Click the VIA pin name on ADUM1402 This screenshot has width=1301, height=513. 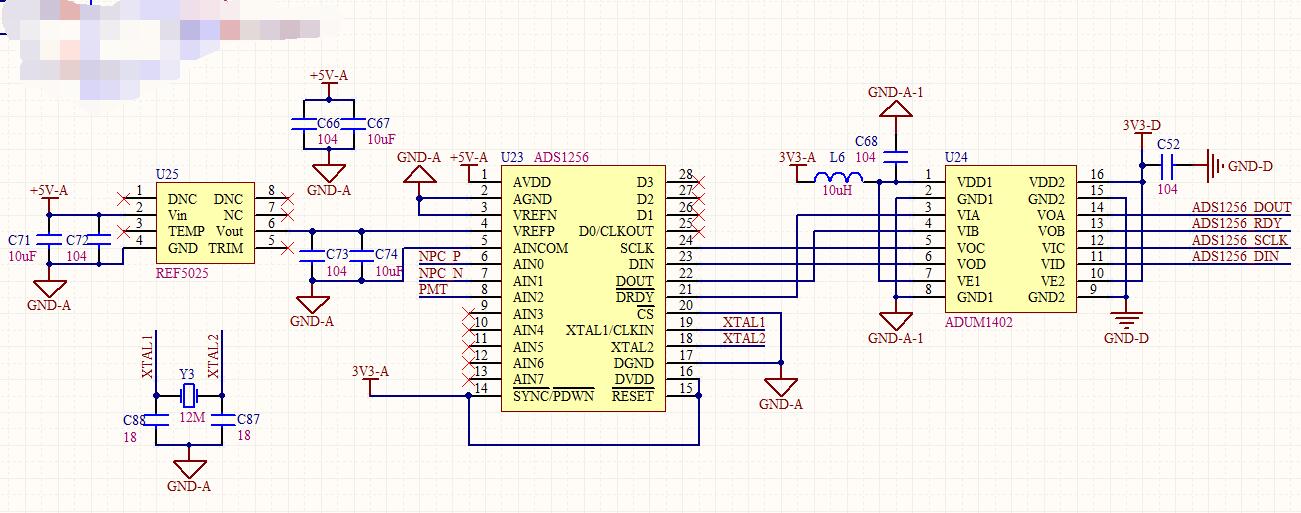click(x=969, y=215)
